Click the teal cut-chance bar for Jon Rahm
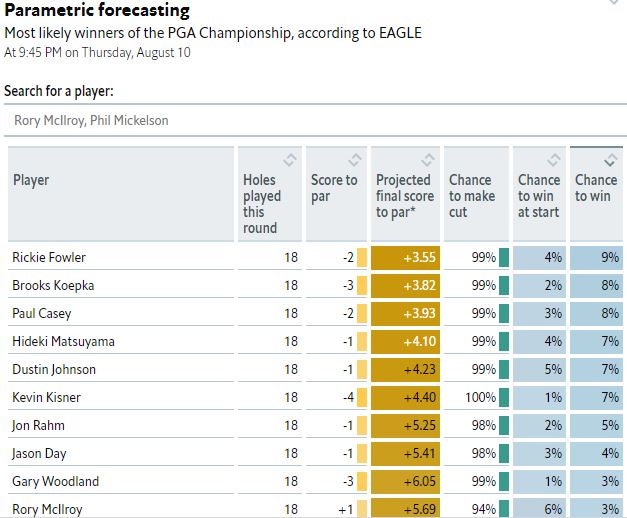Image resolution: width=627 pixels, height=518 pixels. 504,425
